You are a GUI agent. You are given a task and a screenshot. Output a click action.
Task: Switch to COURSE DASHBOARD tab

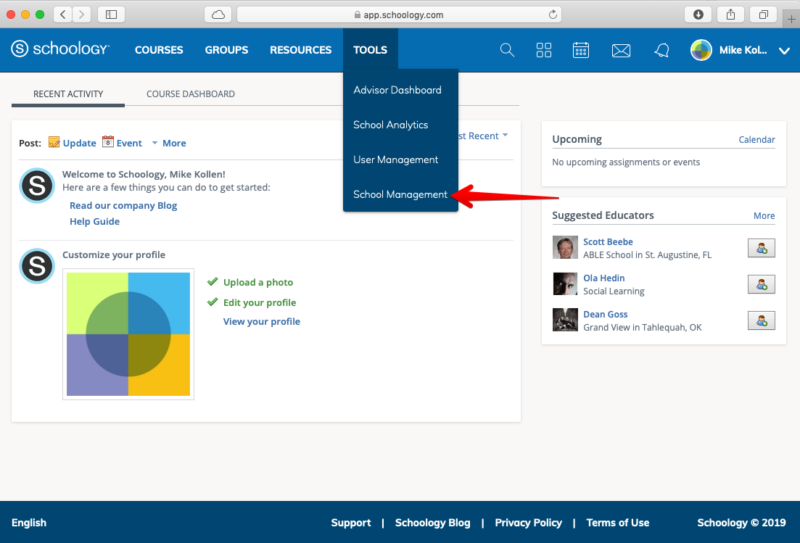pyautogui.click(x=190, y=94)
